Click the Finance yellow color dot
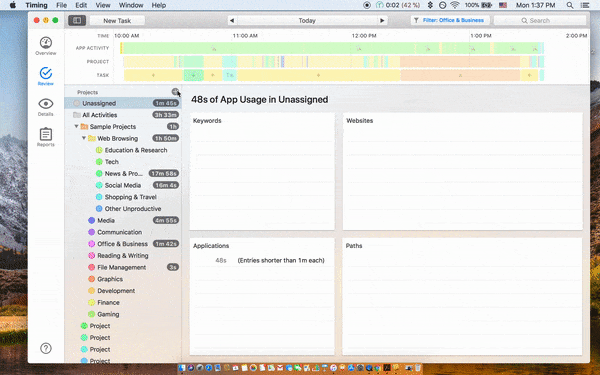Image resolution: width=600 pixels, height=375 pixels. point(91,303)
